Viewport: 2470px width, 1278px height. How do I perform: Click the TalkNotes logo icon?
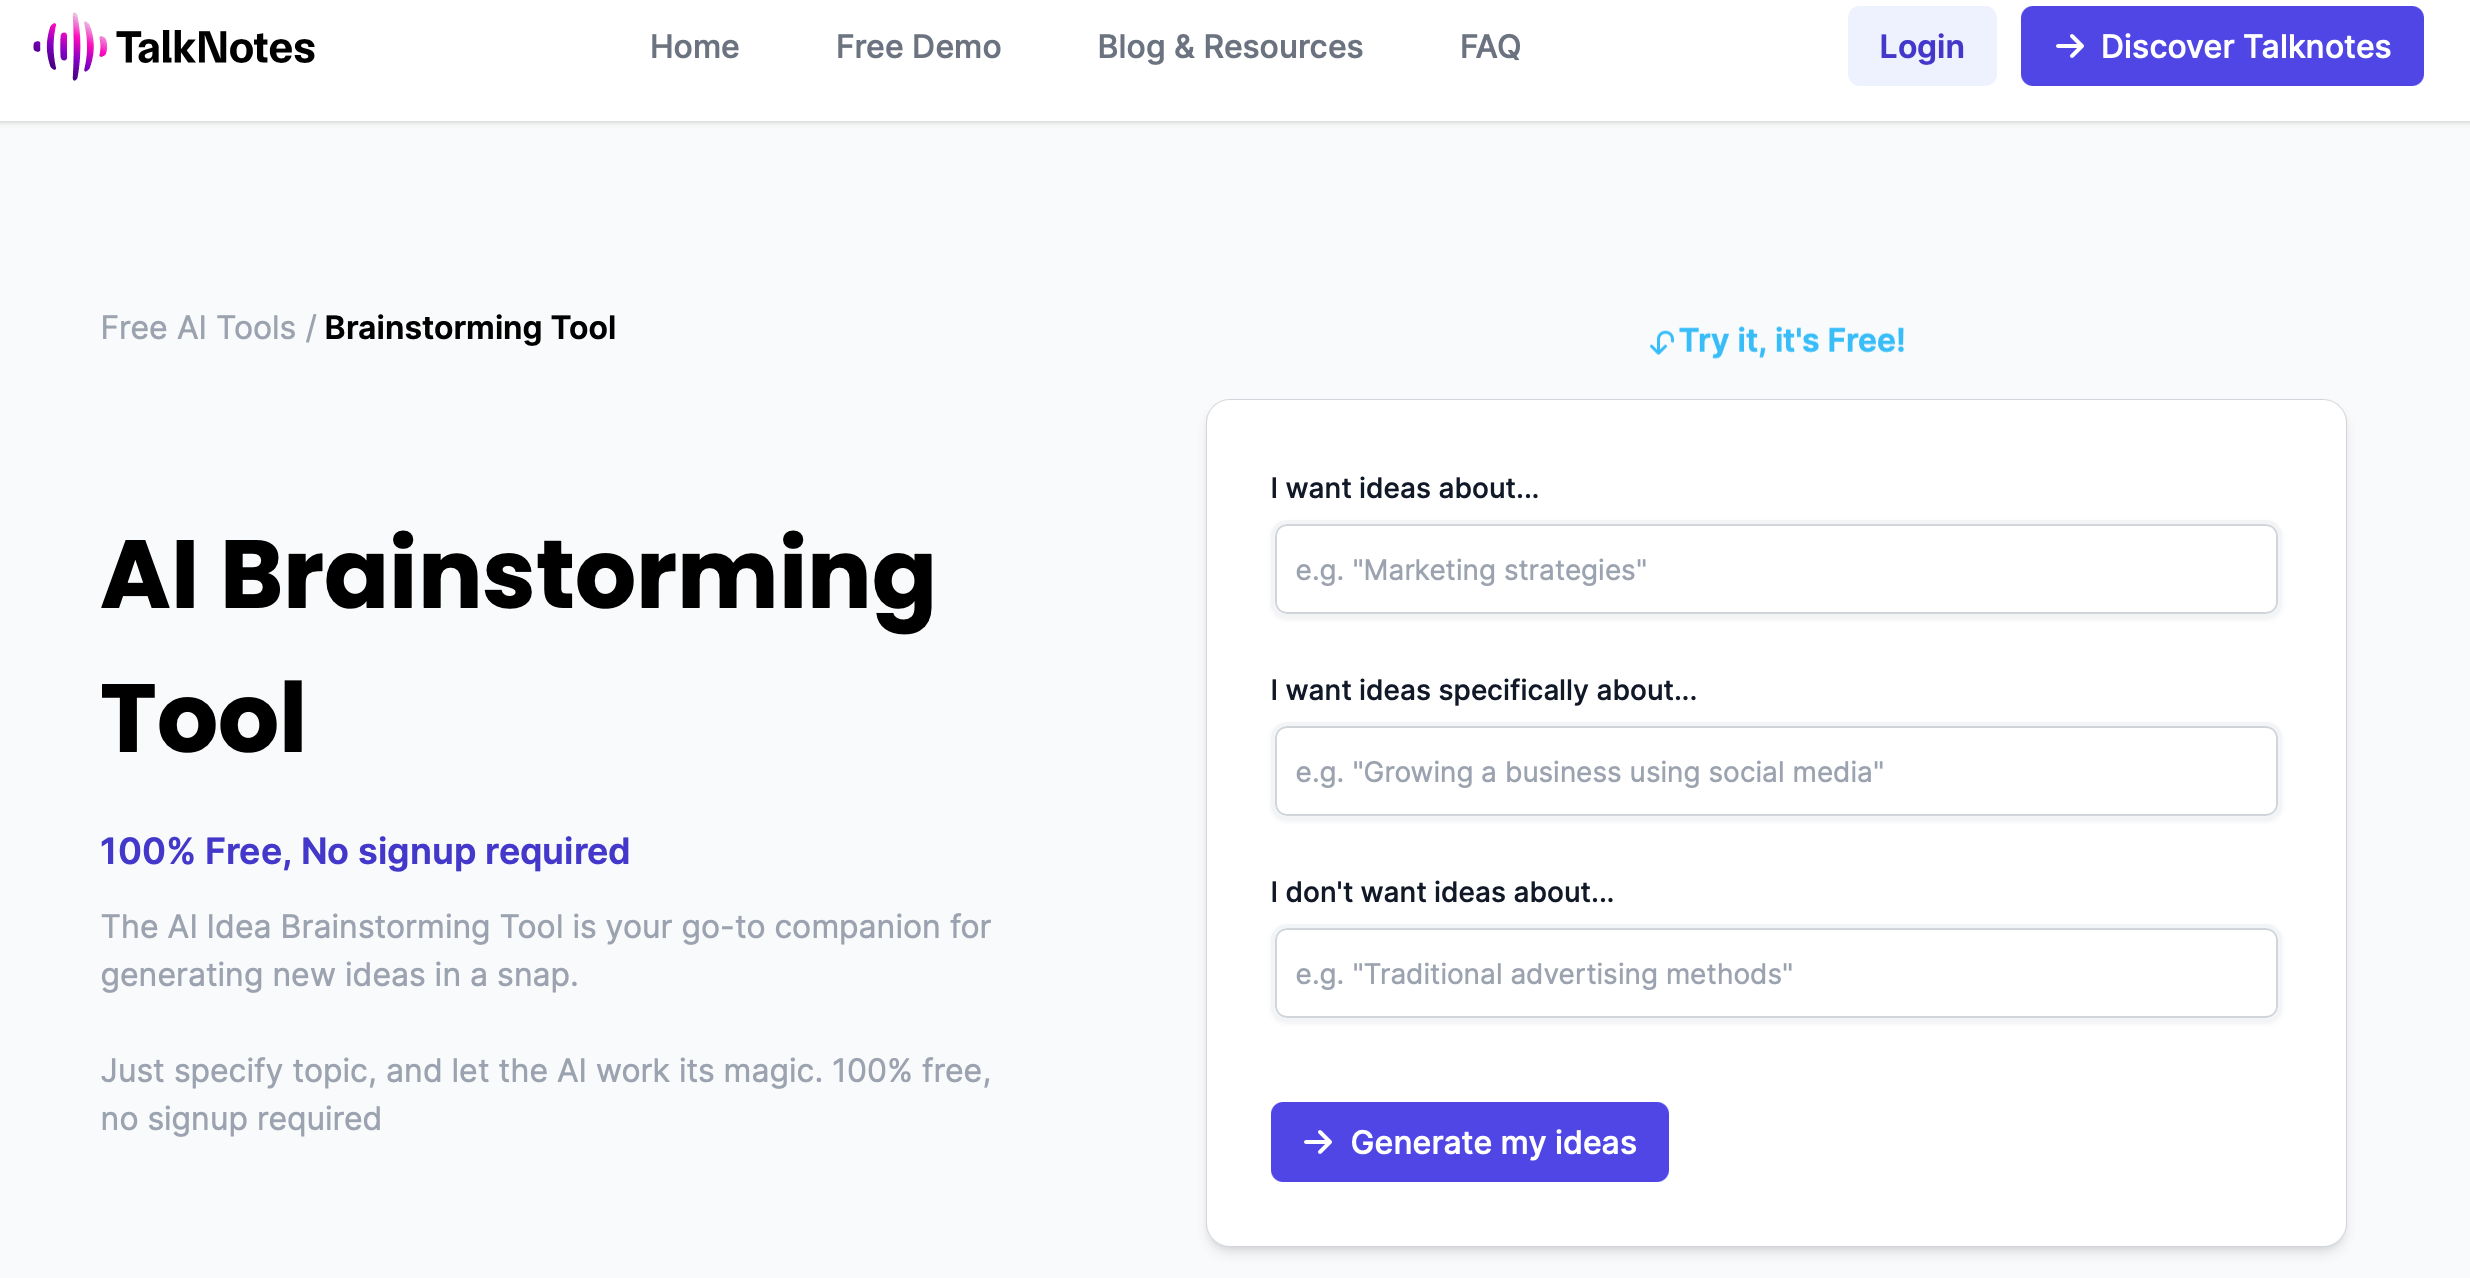coord(68,46)
